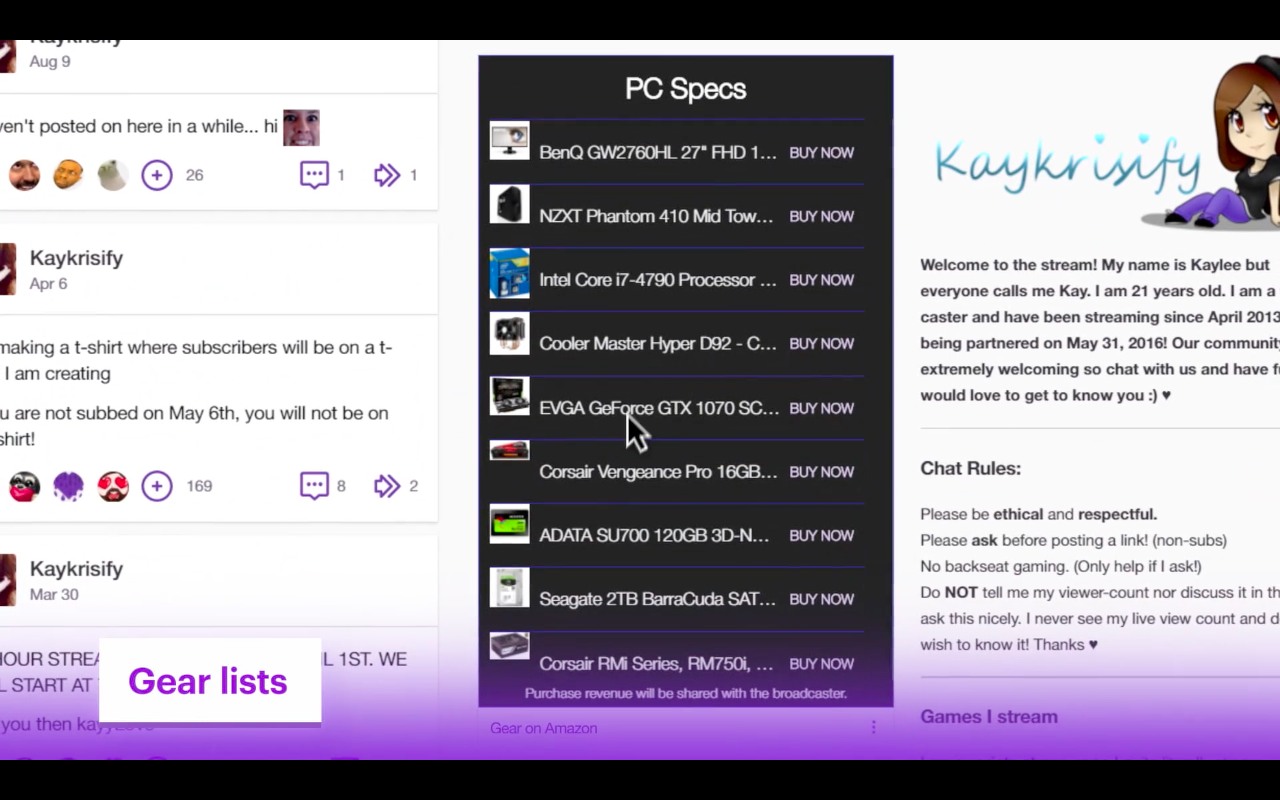
Task: Open the Seagate BarraCuda drive thumbnail
Action: (x=509, y=588)
